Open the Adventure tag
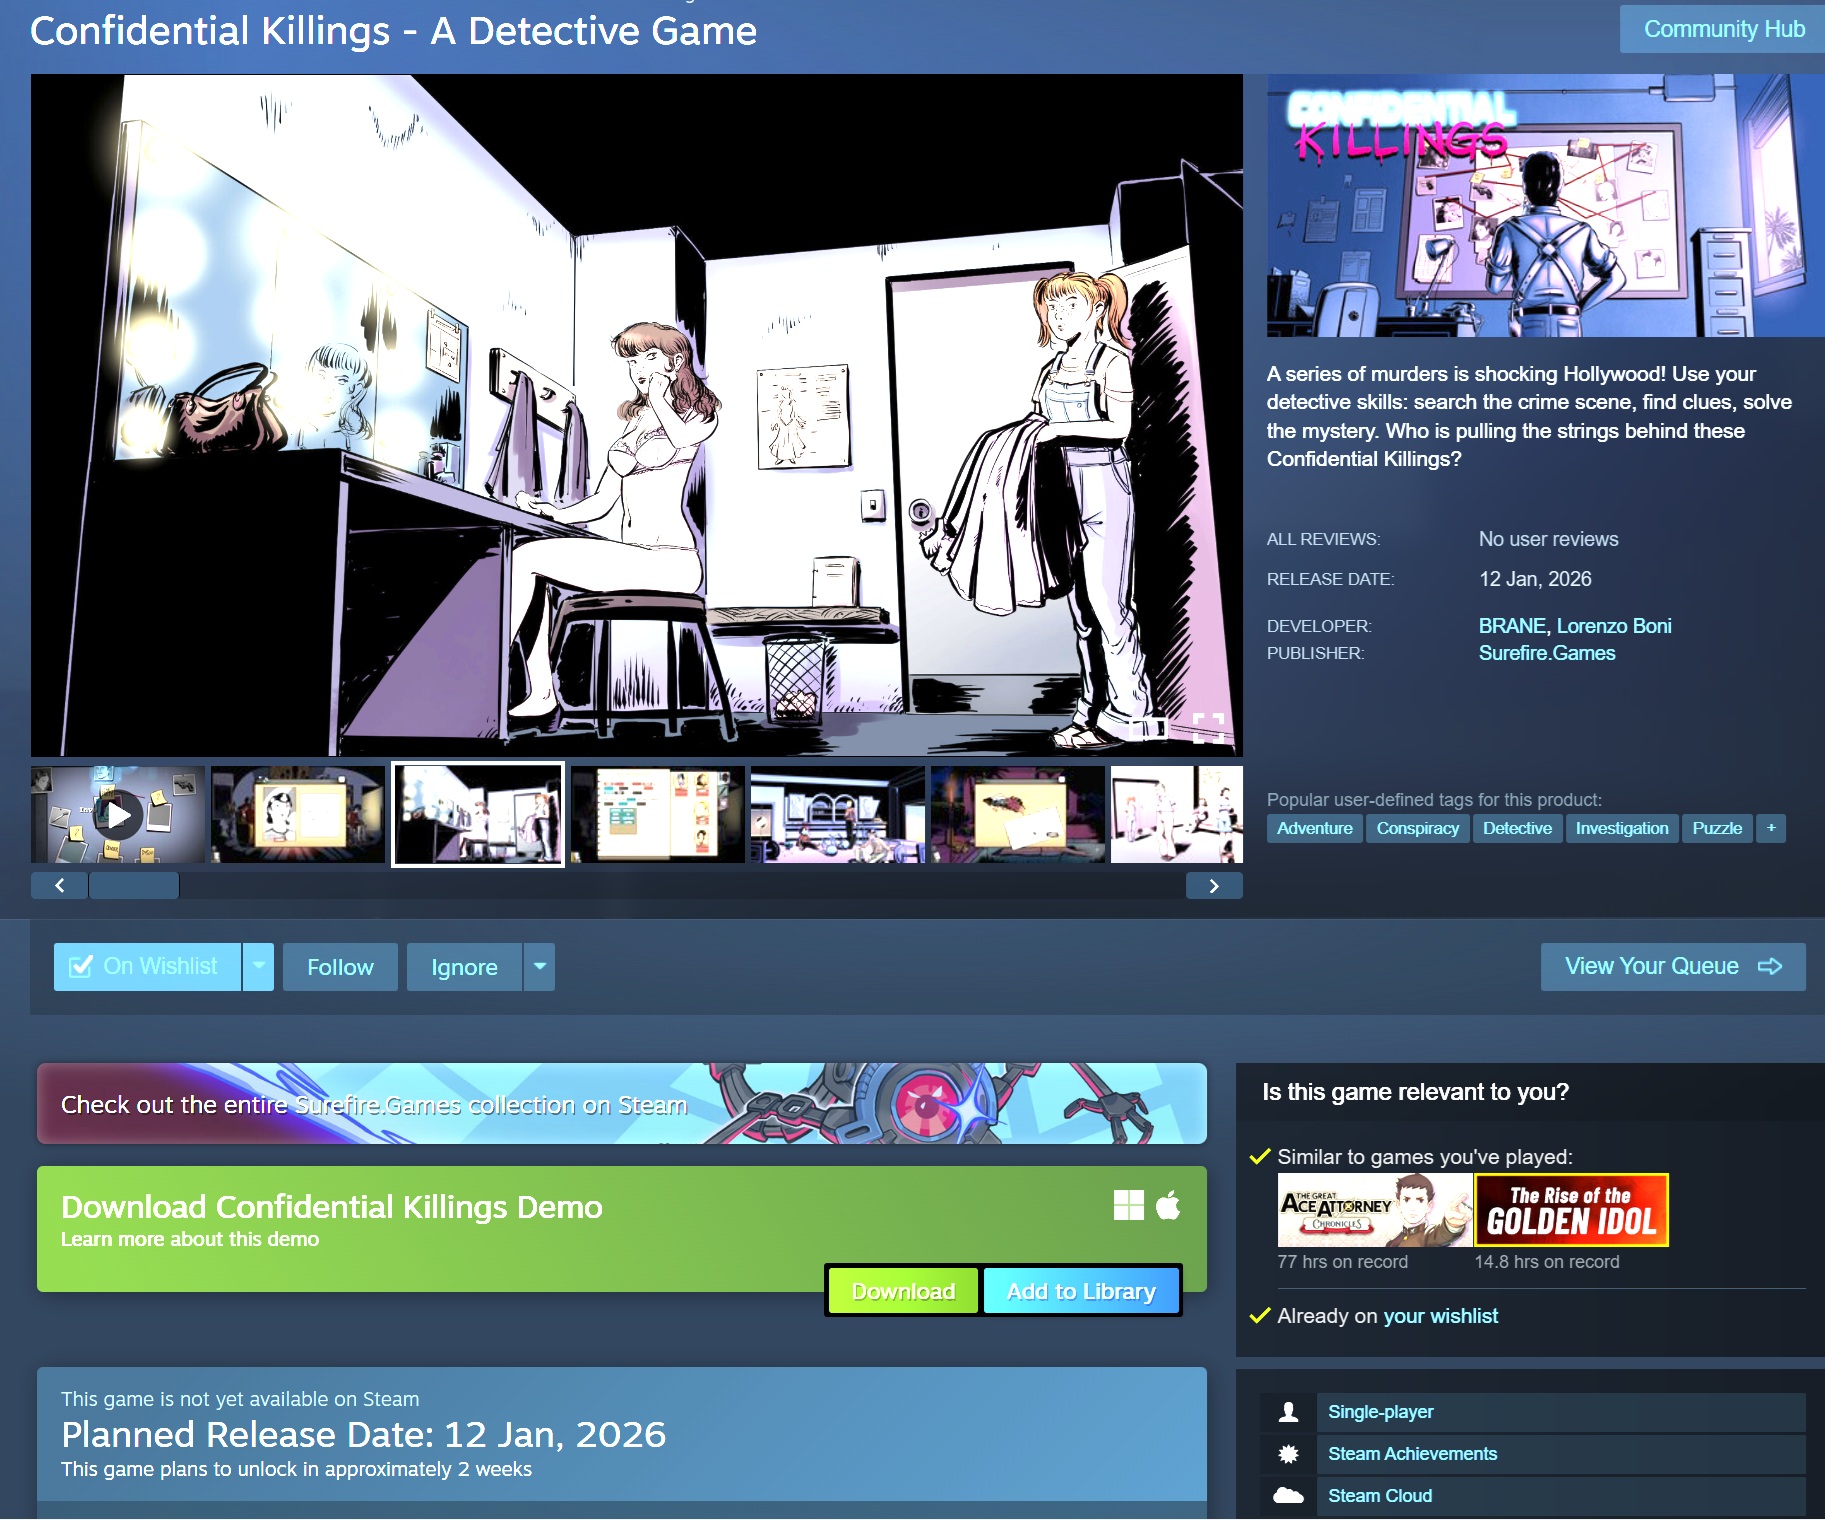 click(1314, 828)
